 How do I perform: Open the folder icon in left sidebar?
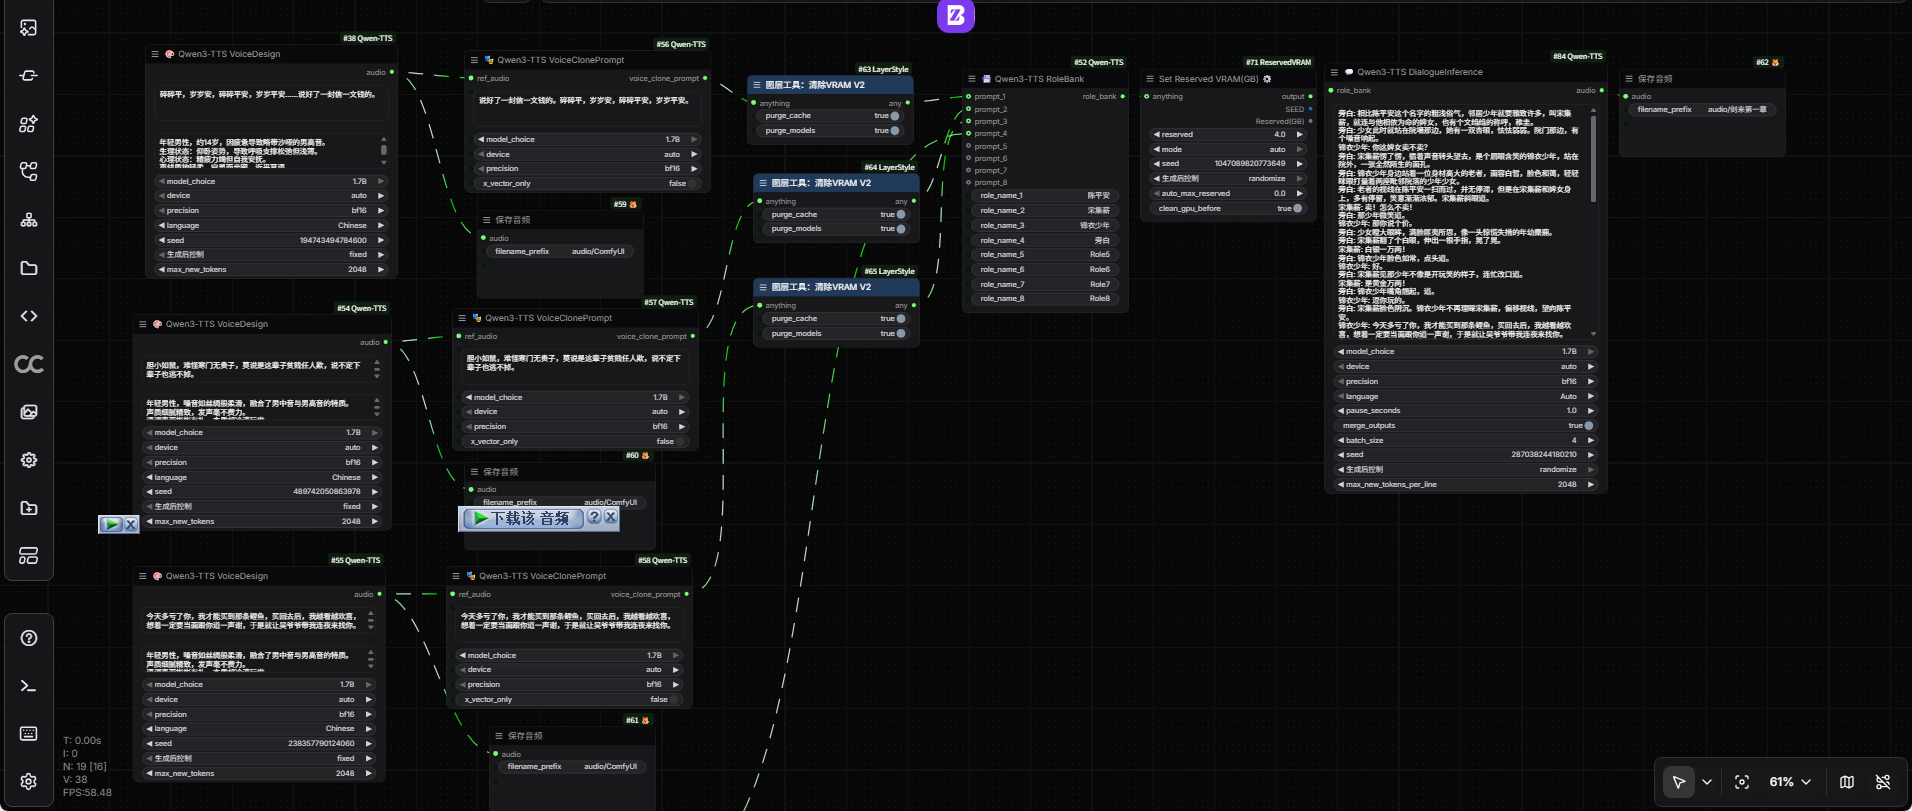29,268
